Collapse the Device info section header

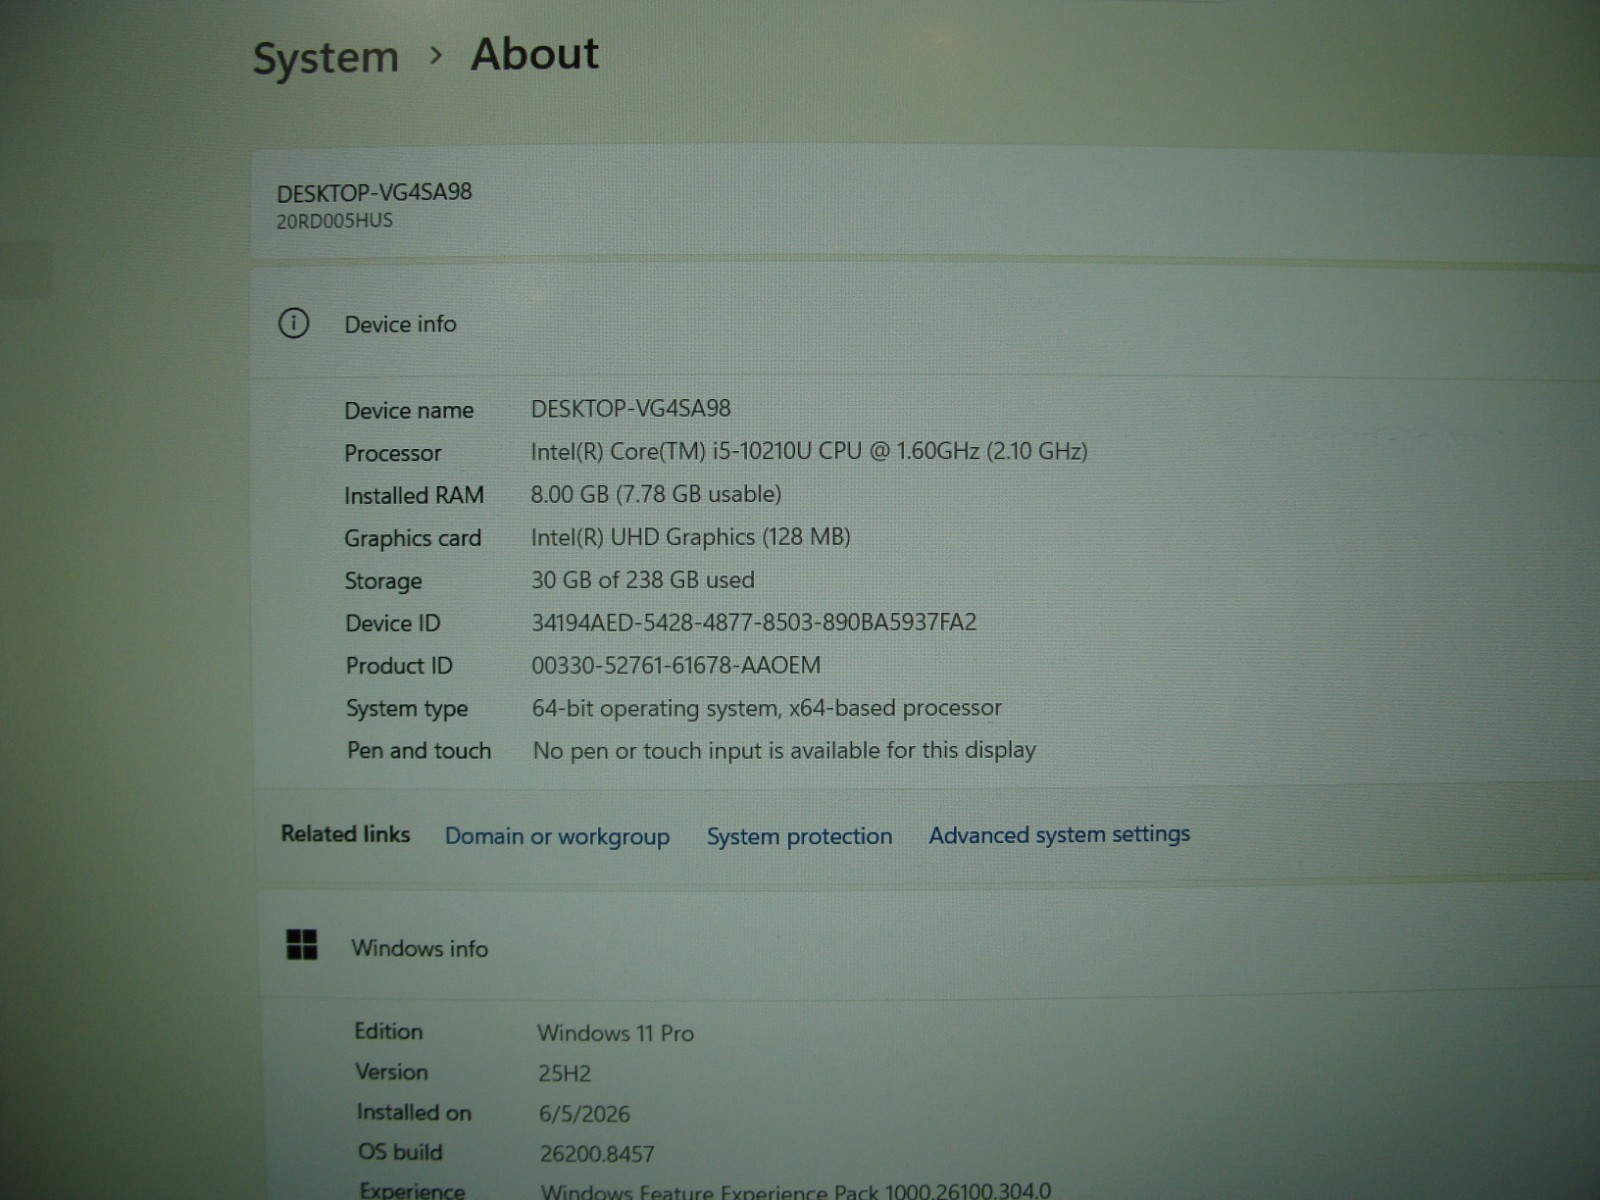(x=925, y=323)
